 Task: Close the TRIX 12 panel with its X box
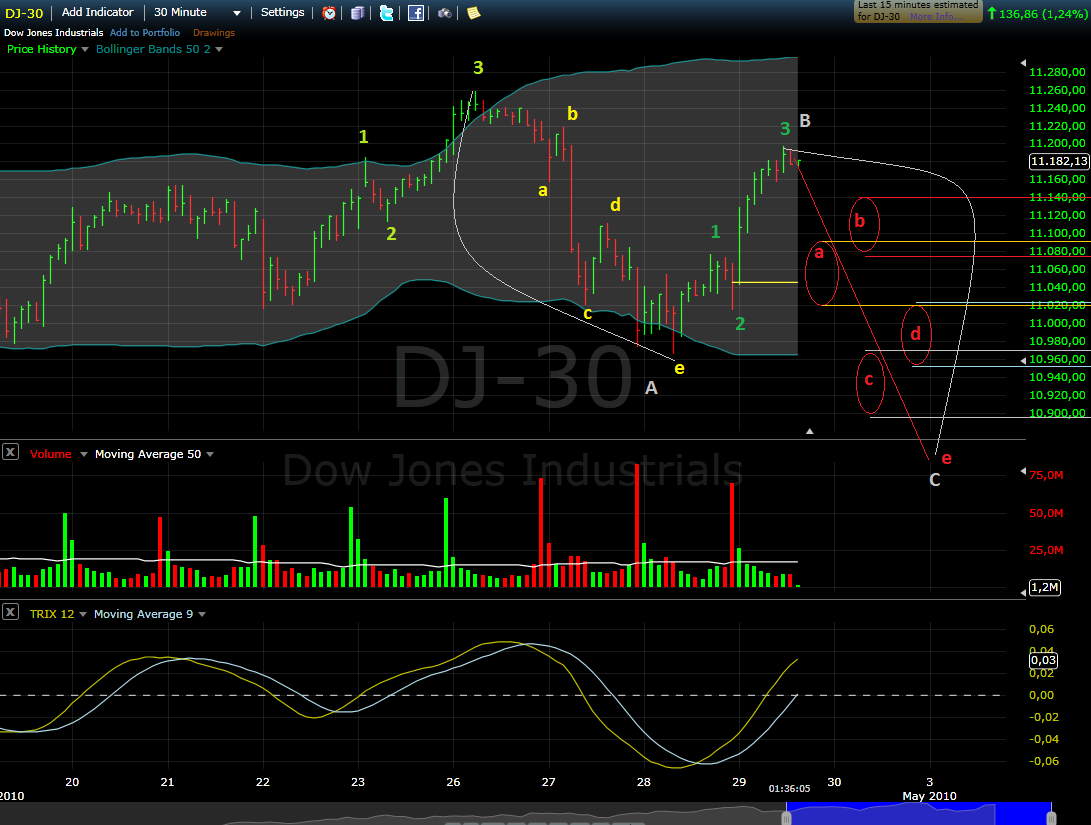[x=10, y=612]
